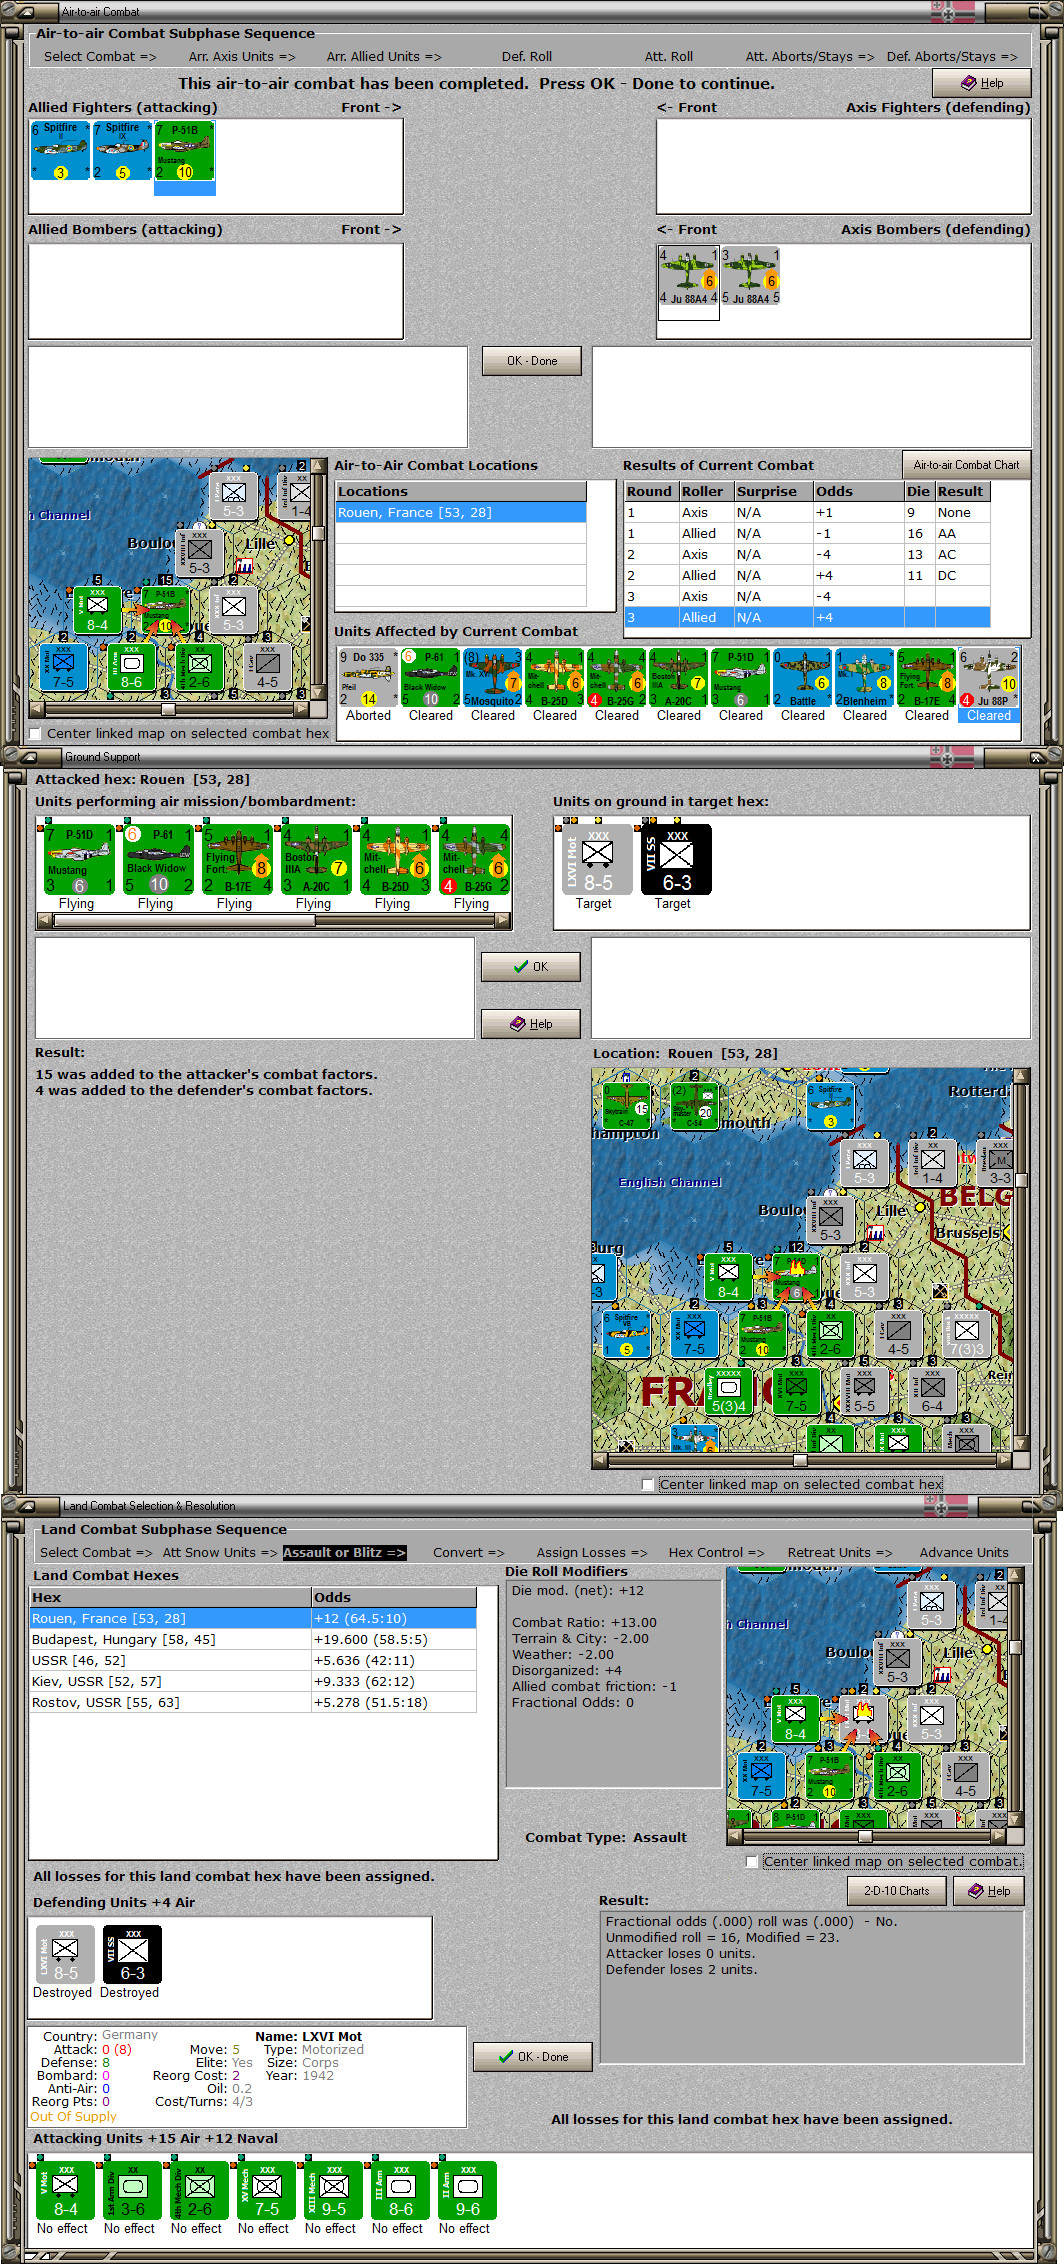Image resolution: width=1064 pixels, height=2264 pixels.
Task: Open Help in Air-to-air Combat window
Action: coord(981,83)
